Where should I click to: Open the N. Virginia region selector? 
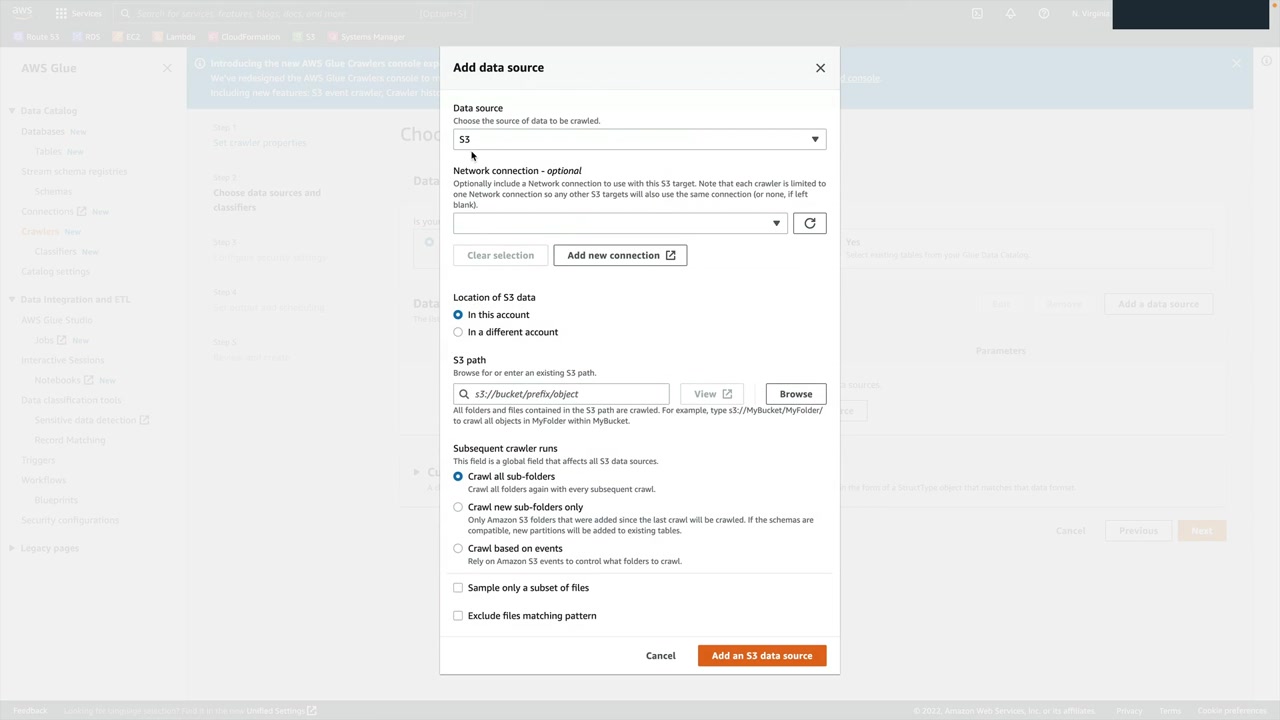(x=1090, y=13)
